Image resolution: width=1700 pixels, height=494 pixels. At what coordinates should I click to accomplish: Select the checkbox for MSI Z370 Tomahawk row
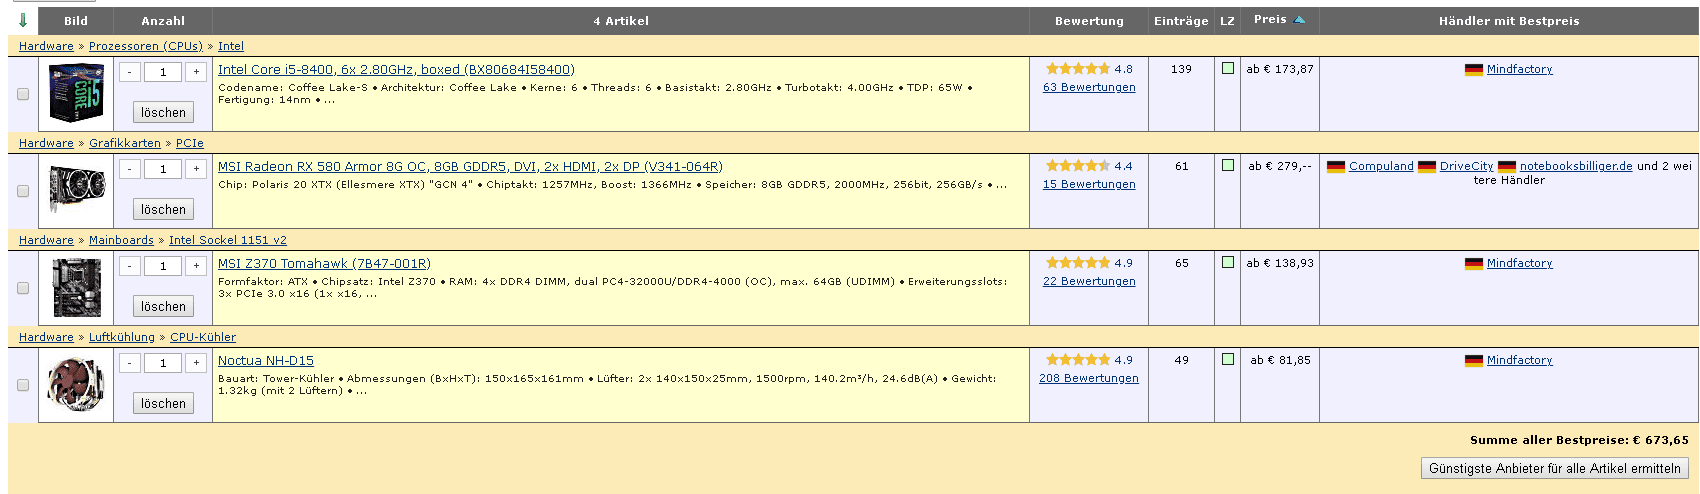(23, 288)
